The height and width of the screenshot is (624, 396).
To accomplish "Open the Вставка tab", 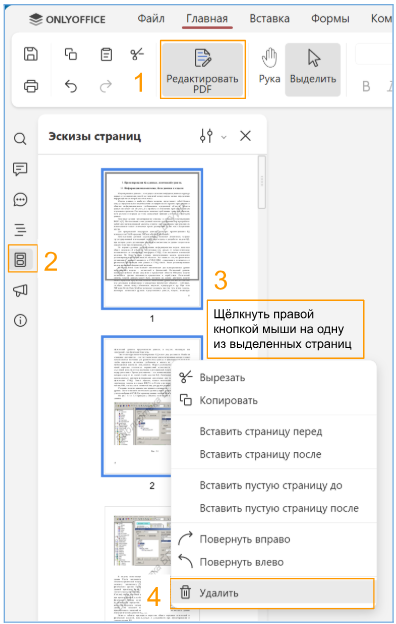I will pyautogui.click(x=269, y=19).
